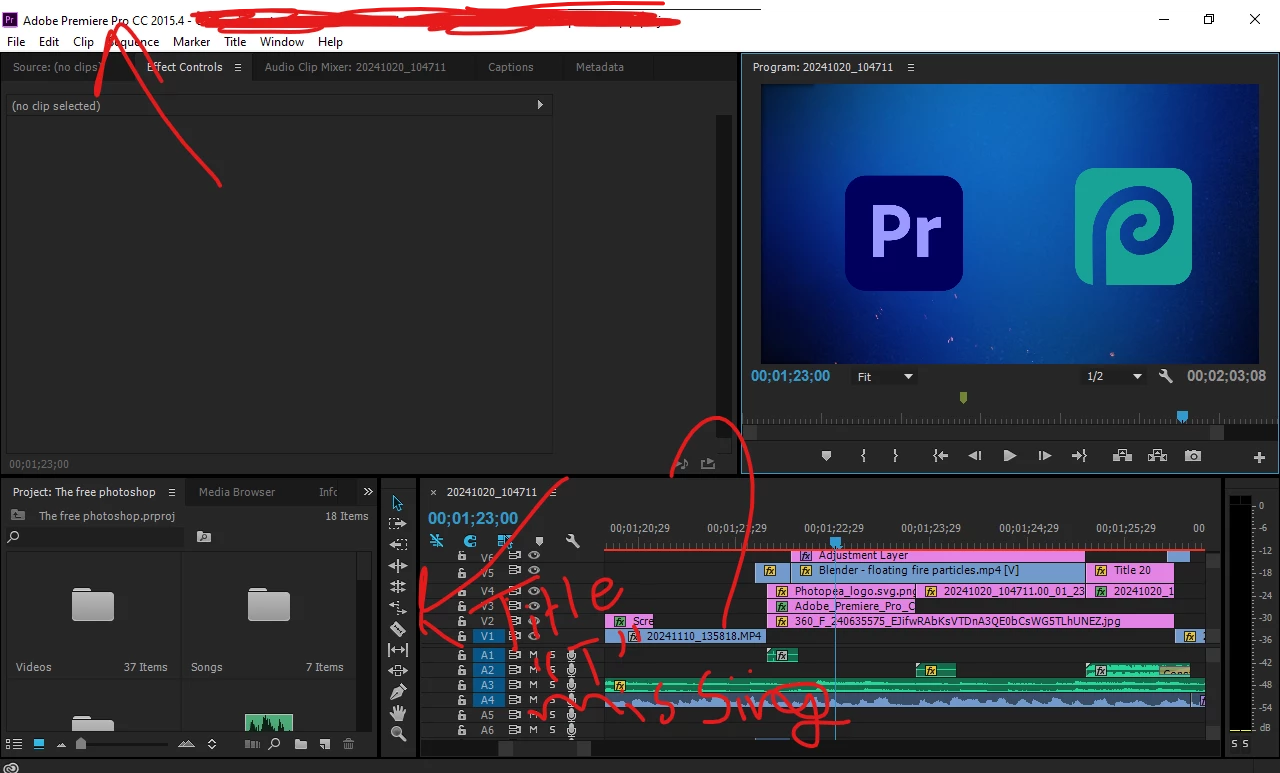Open Program panel menu
This screenshot has height=773, width=1280.
(910, 67)
